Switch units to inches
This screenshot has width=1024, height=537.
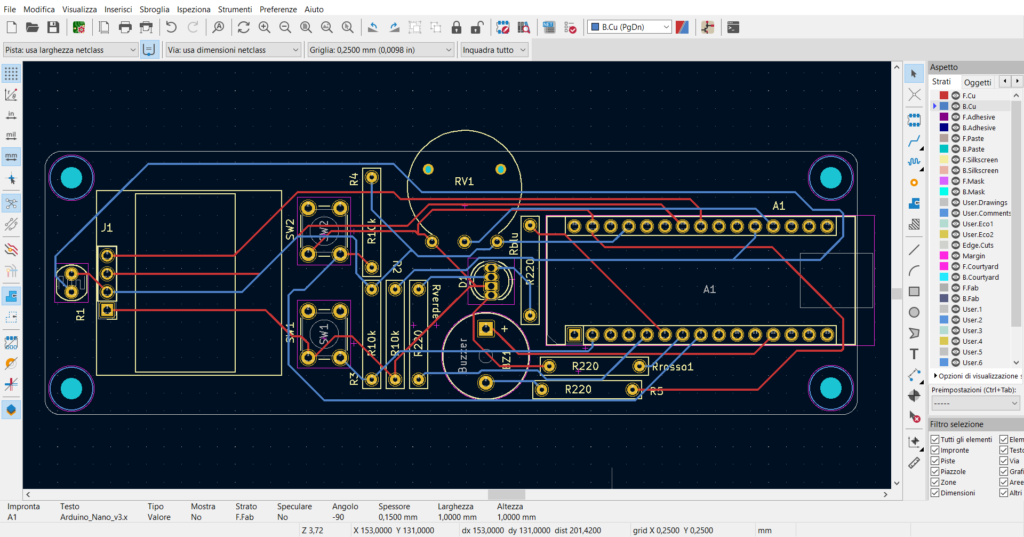[11, 115]
